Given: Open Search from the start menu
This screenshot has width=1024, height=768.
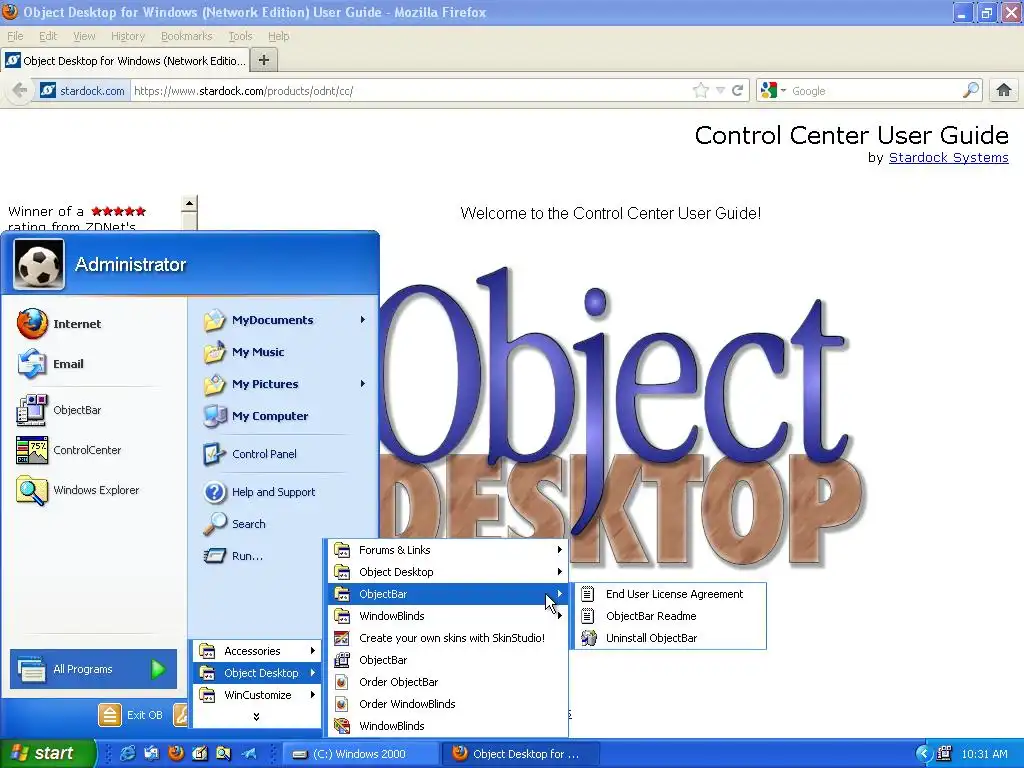Looking at the screenshot, I should pos(234,524).
